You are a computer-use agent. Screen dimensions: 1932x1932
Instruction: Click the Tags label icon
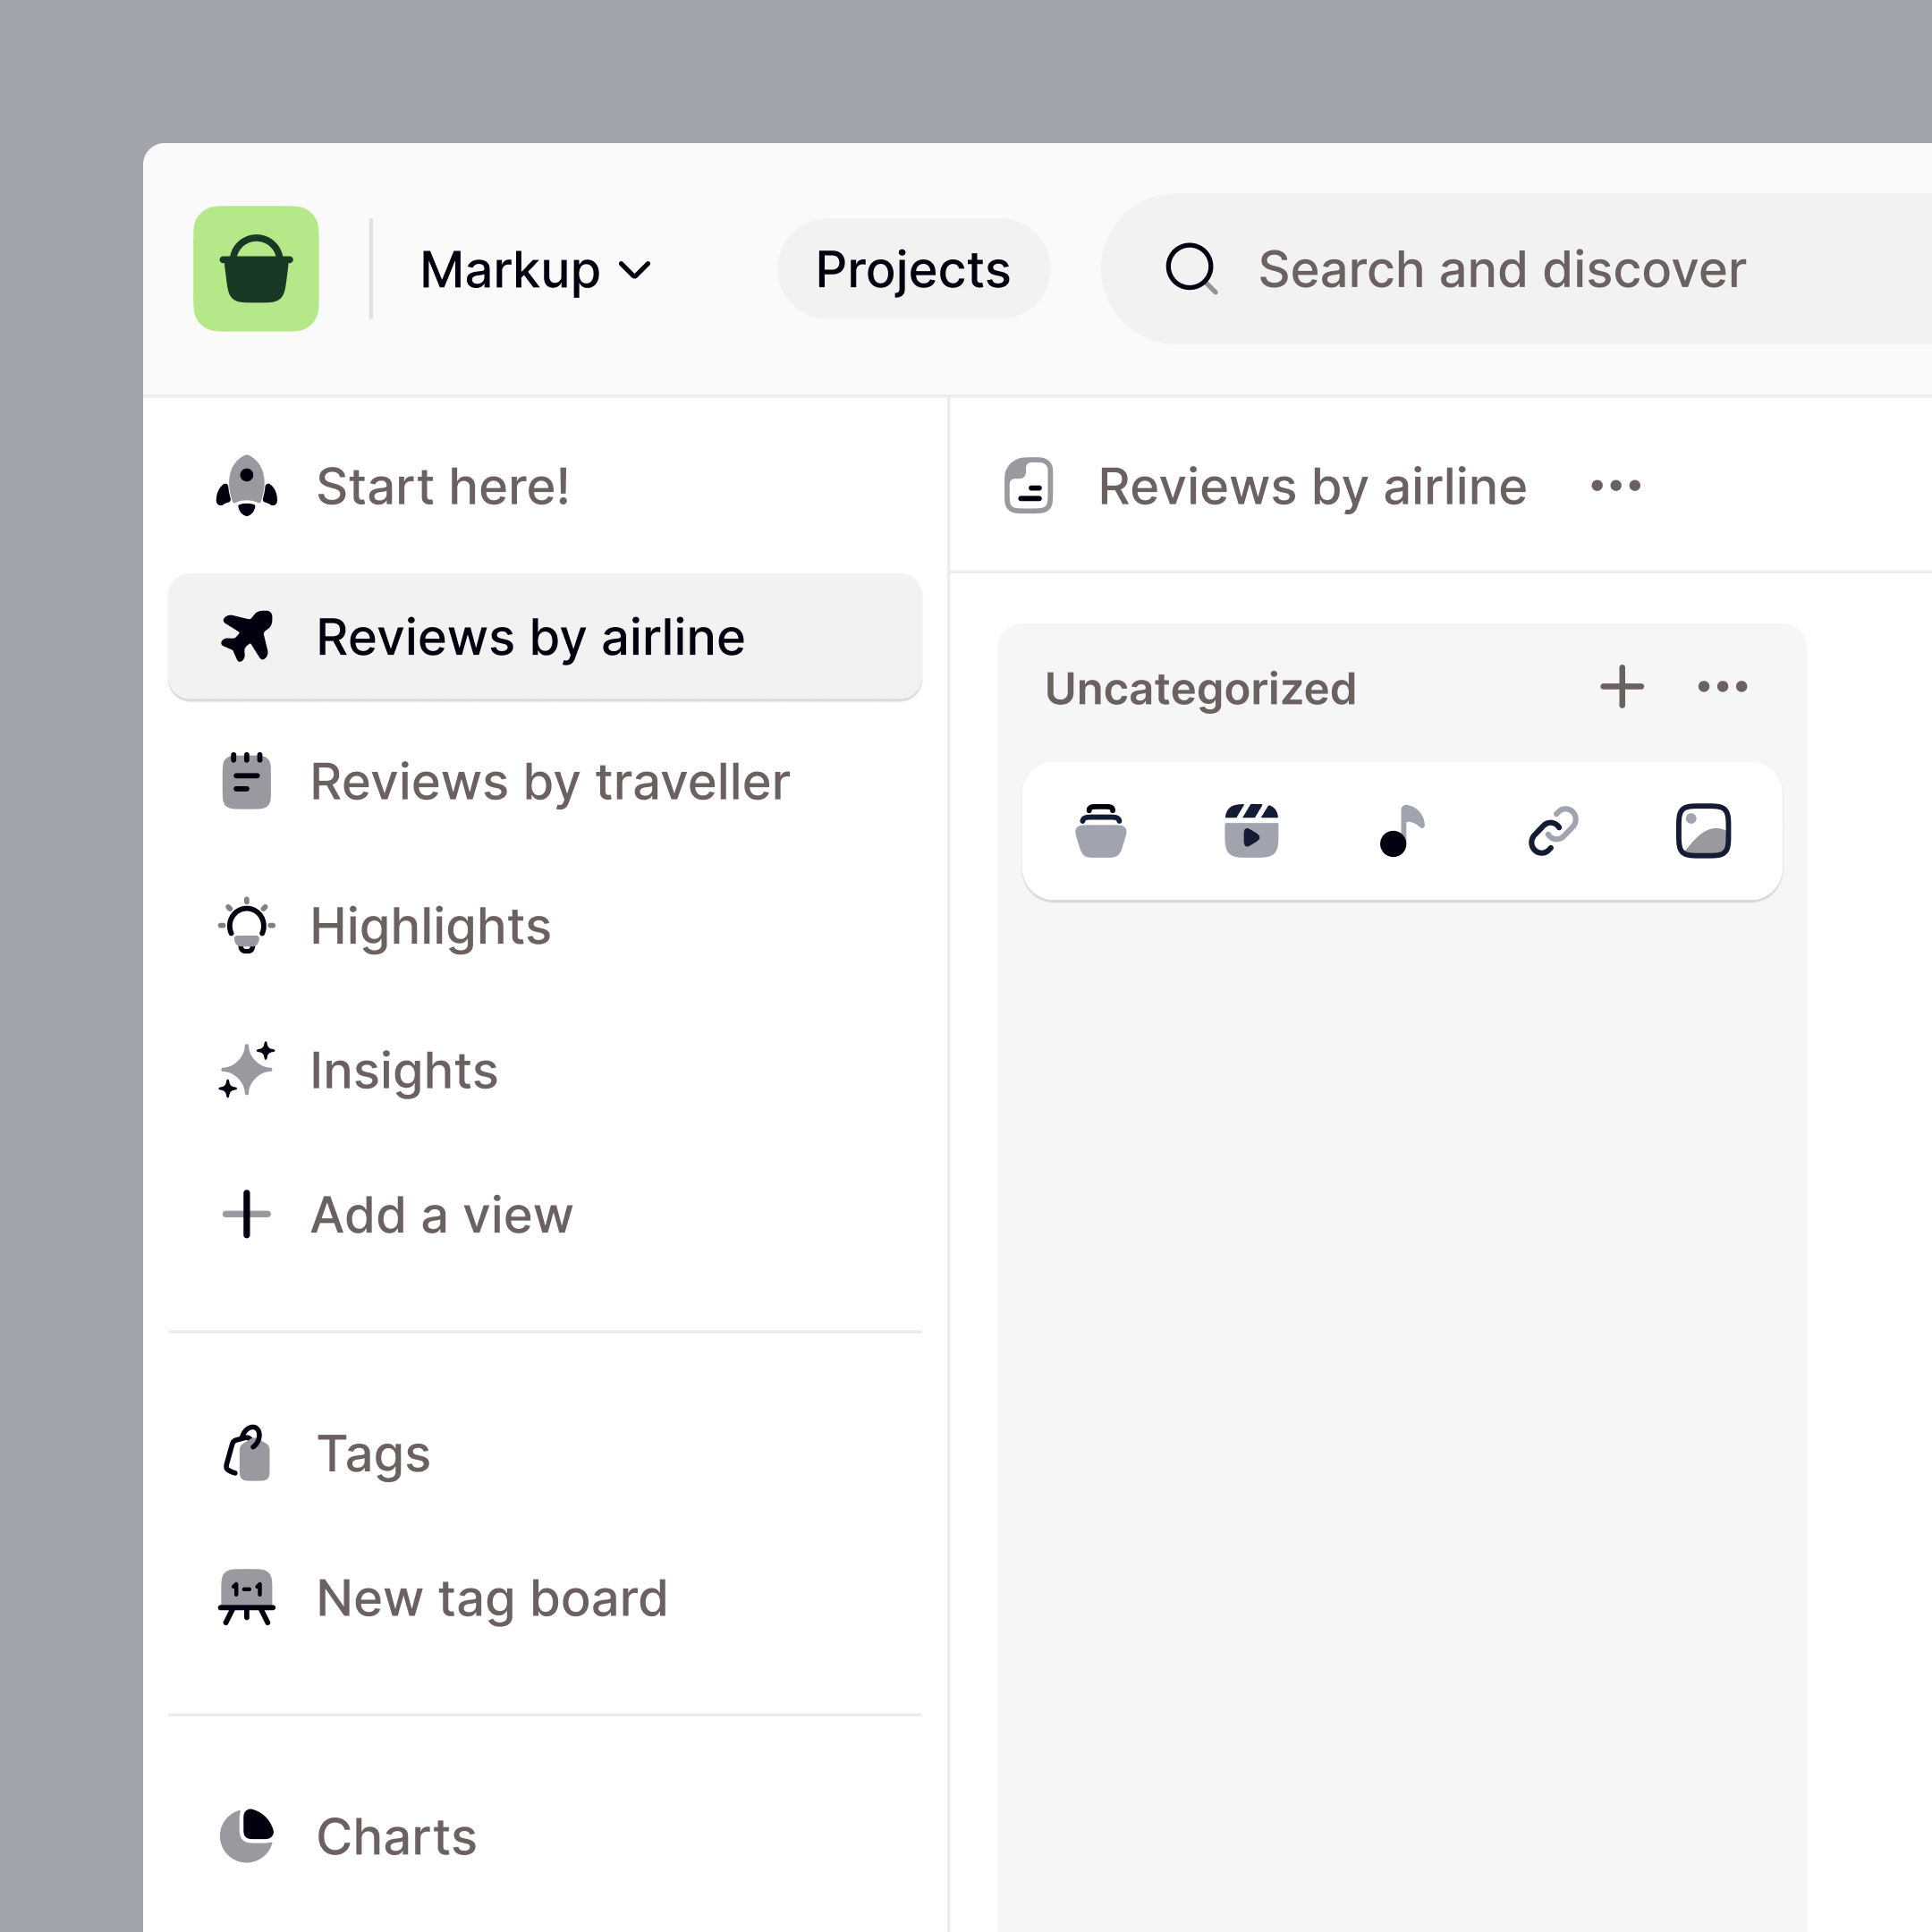click(x=247, y=1454)
